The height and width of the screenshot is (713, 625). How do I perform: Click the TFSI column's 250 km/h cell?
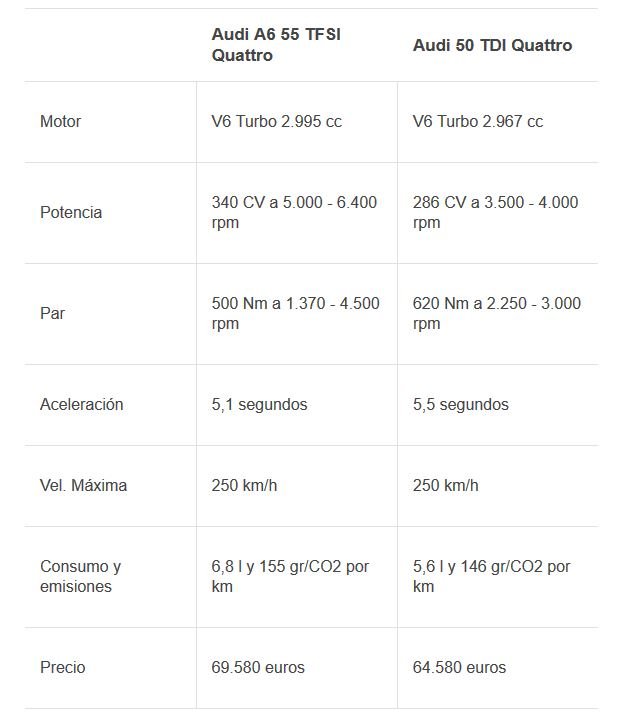coord(244,485)
